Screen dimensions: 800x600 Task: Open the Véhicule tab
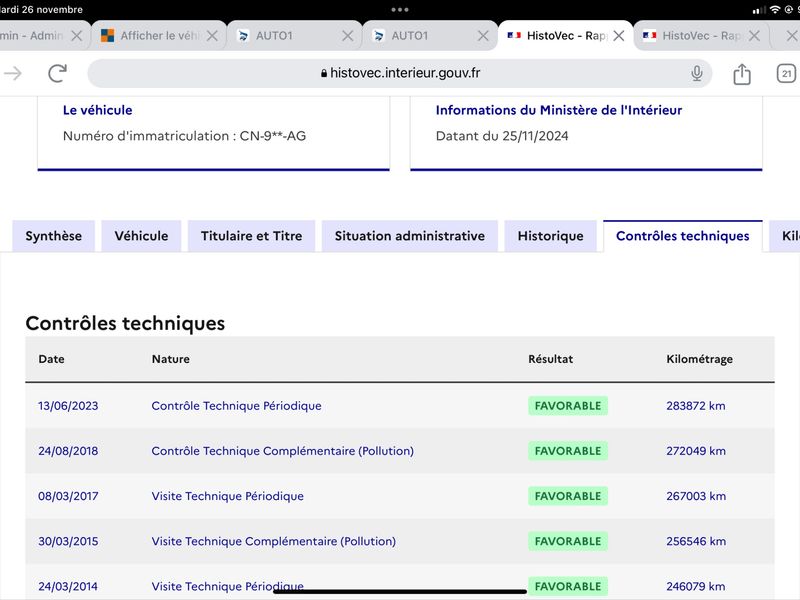click(x=141, y=236)
